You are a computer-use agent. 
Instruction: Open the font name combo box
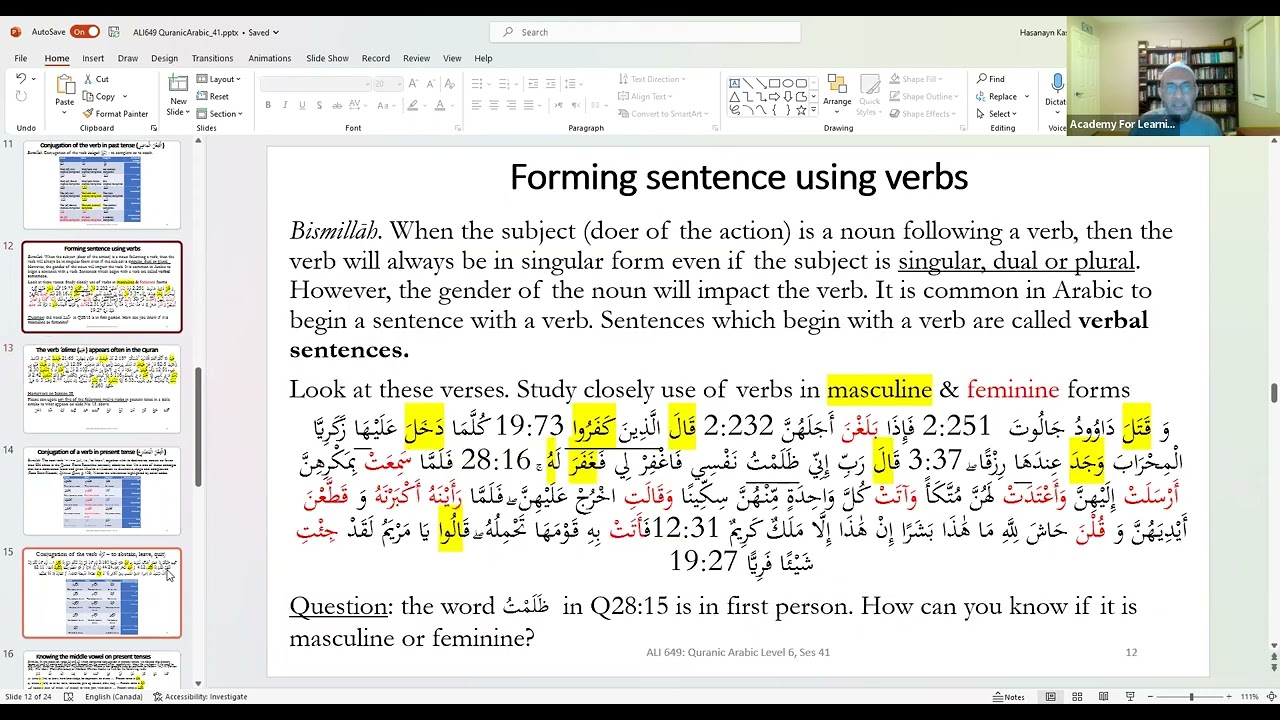(x=314, y=84)
